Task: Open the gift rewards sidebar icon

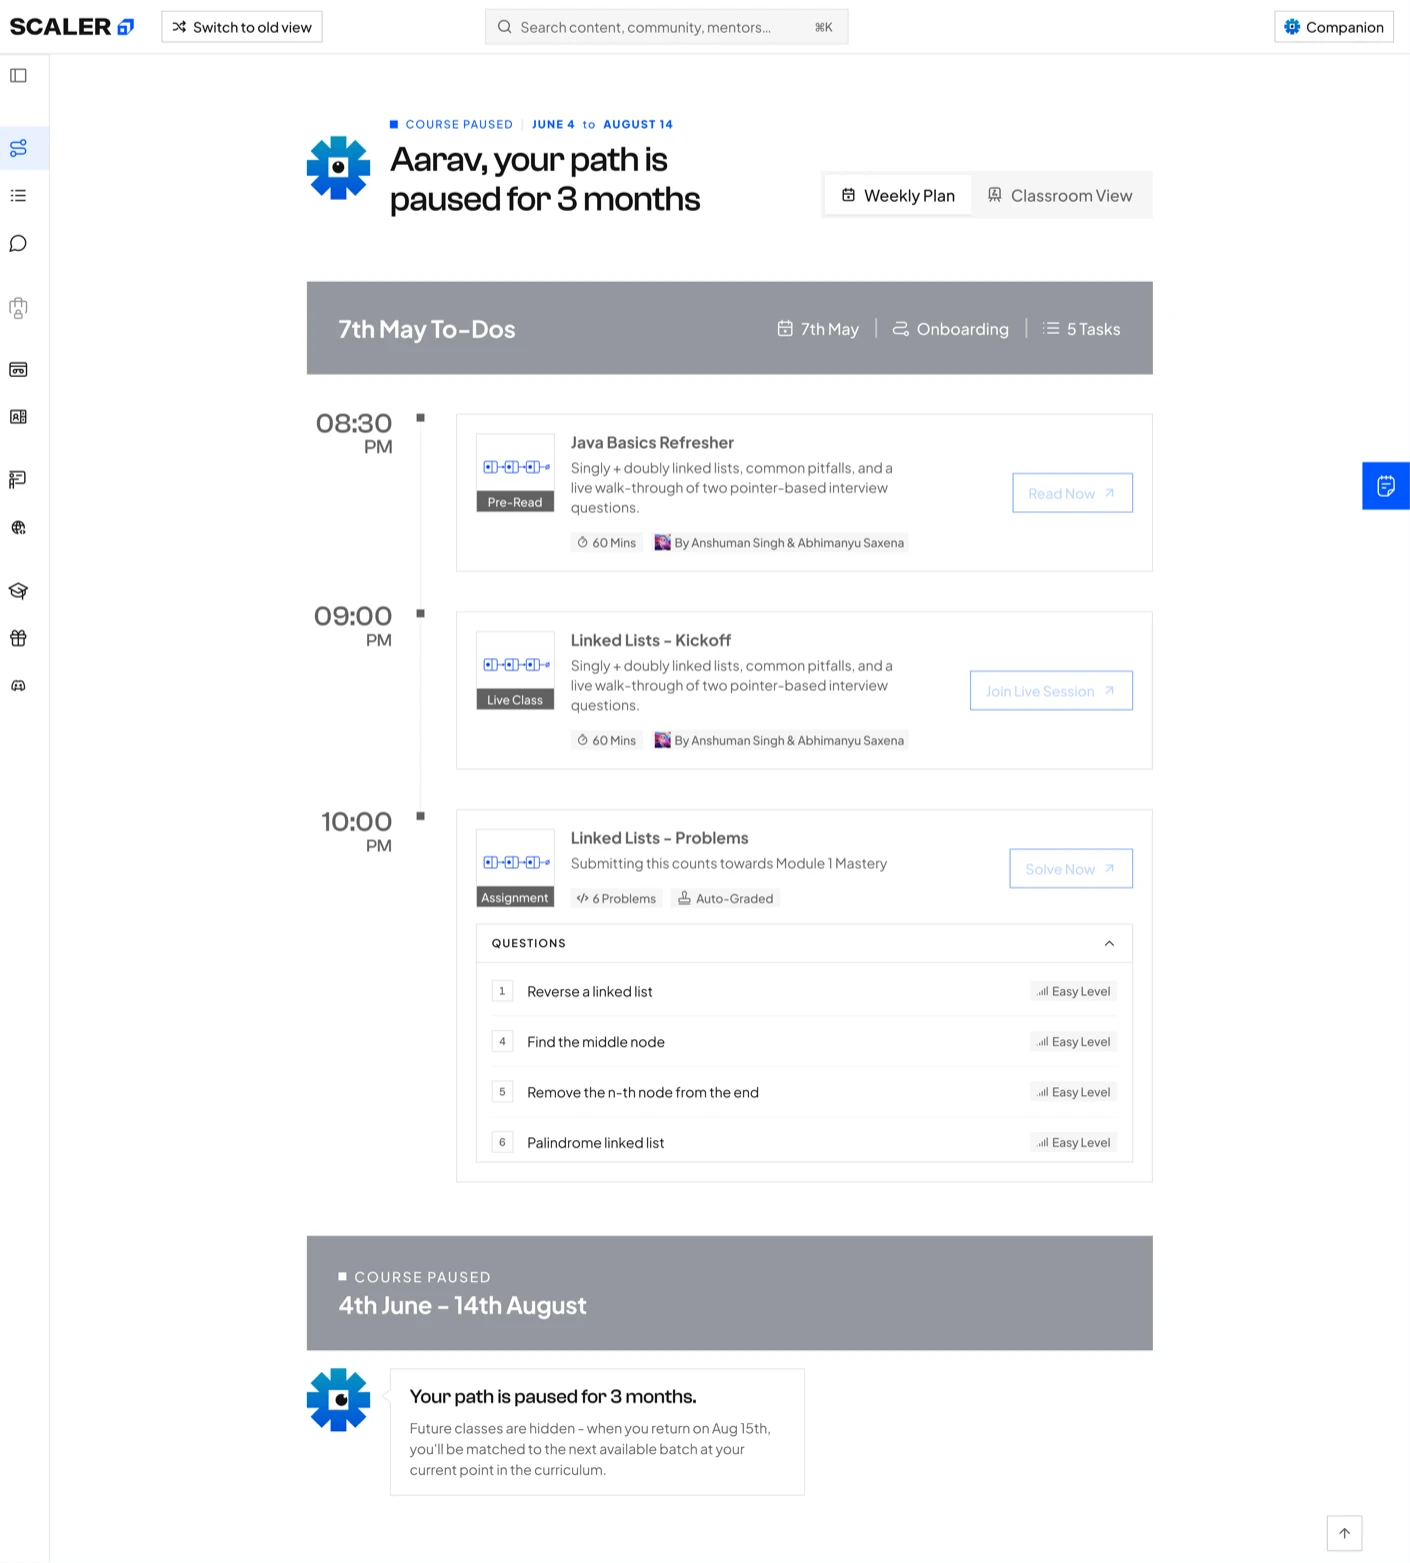Action: point(18,638)
